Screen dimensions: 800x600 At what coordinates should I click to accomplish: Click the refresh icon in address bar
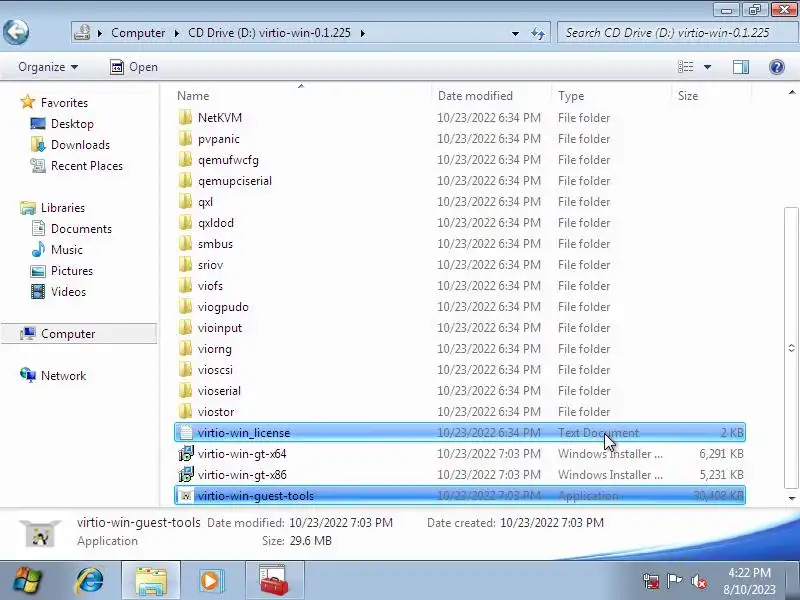click(538, 33)
